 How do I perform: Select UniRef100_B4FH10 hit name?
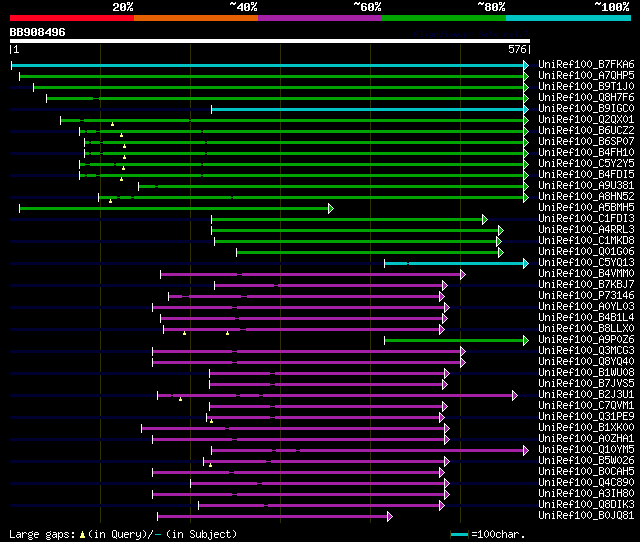586,153
